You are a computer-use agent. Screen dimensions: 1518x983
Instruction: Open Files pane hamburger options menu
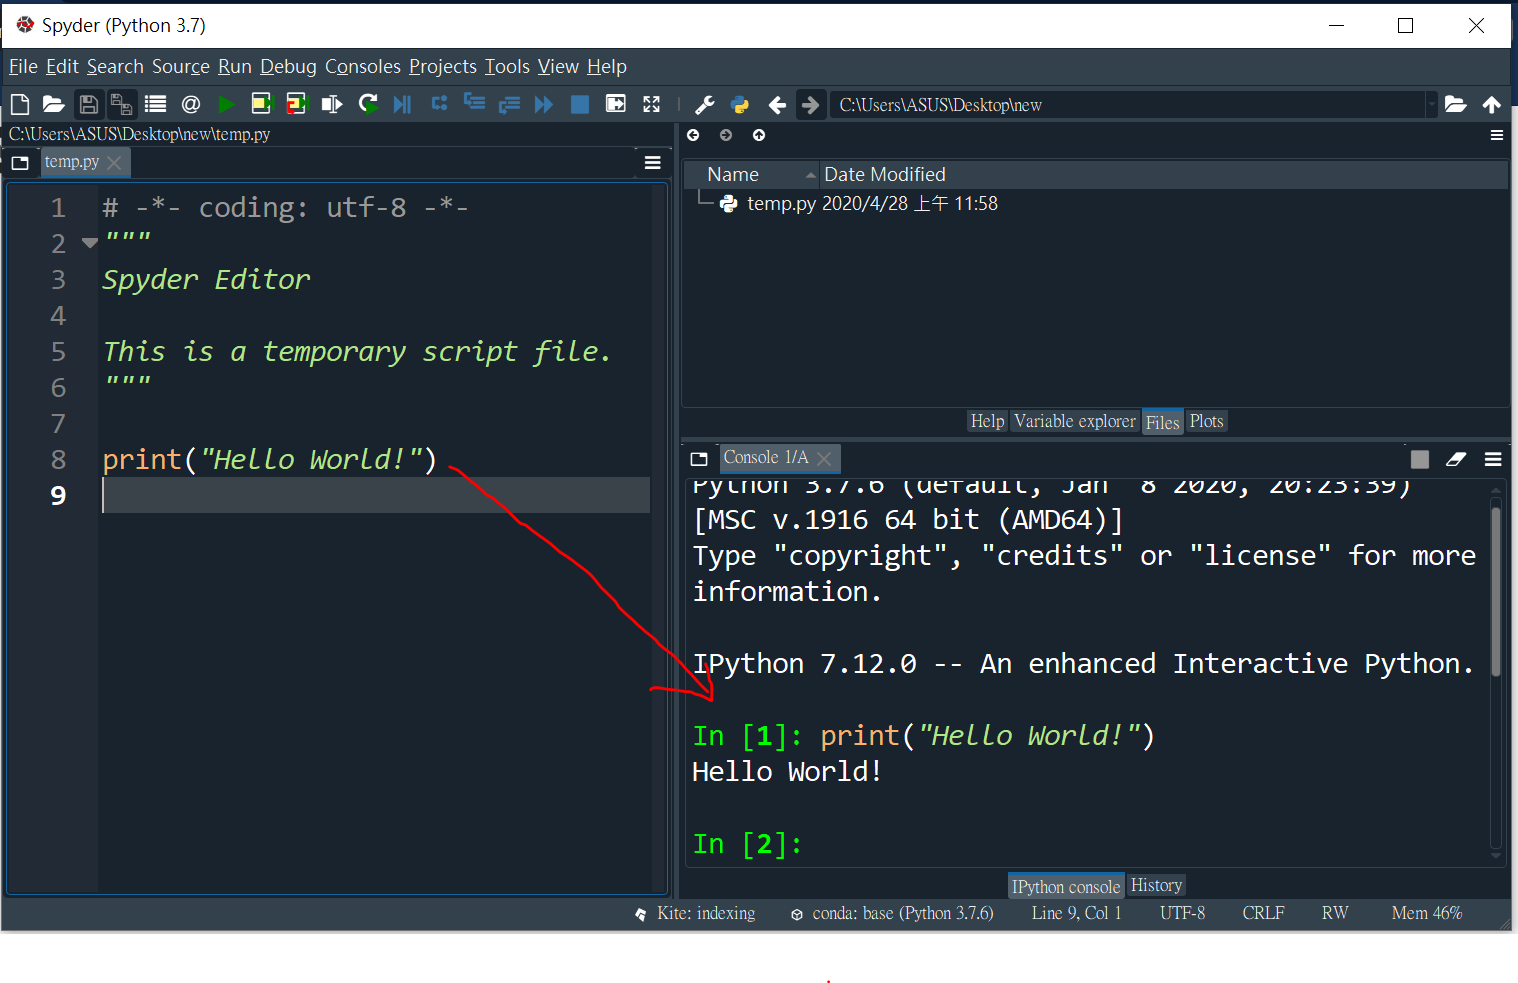[1497, 135]
